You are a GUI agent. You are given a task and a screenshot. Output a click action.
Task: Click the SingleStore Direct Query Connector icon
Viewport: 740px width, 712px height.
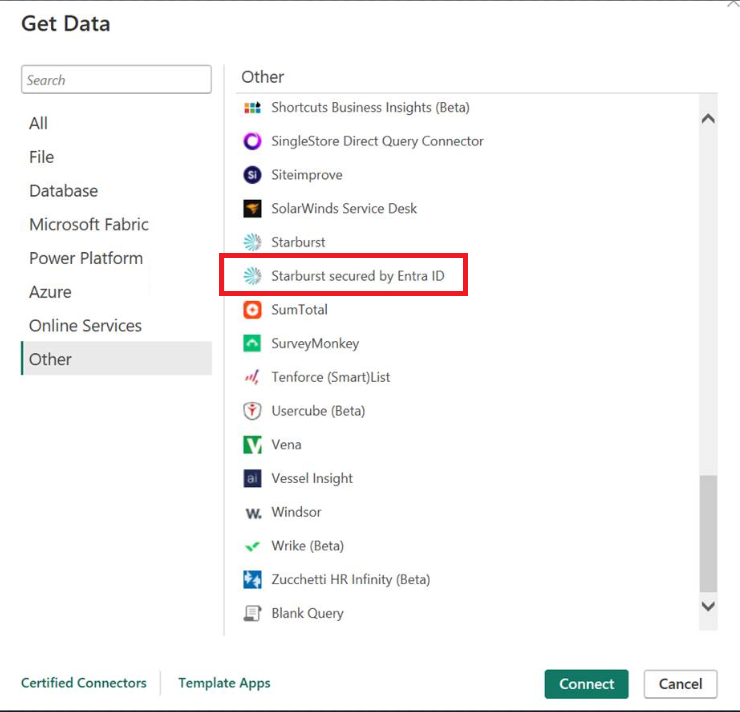tap(252, 141)
